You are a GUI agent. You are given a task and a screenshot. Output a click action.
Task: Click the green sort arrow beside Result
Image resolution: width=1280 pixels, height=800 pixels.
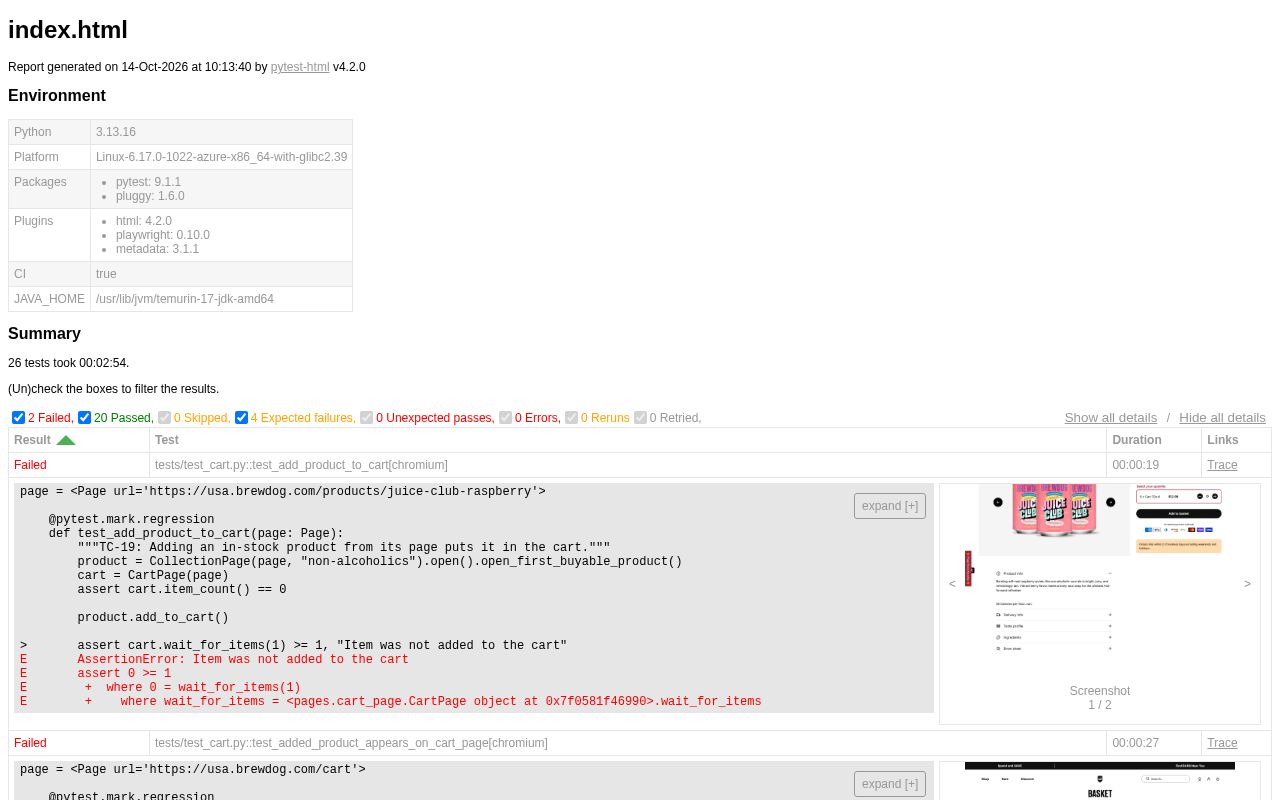(66, 440)
